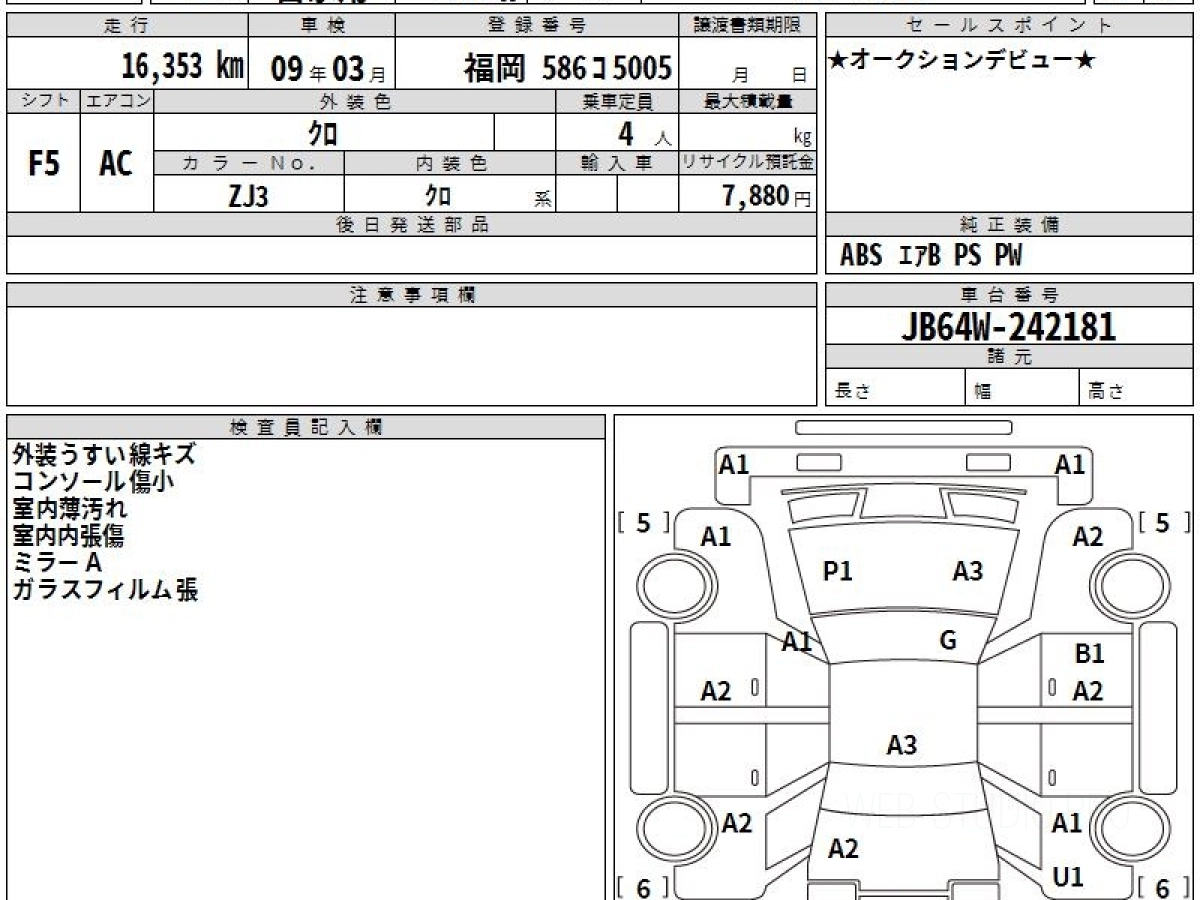Viewport: 1200px width, 900px height.
Task: Click the U1 mark in the diagram
Action: click(x=1068, y=877)
